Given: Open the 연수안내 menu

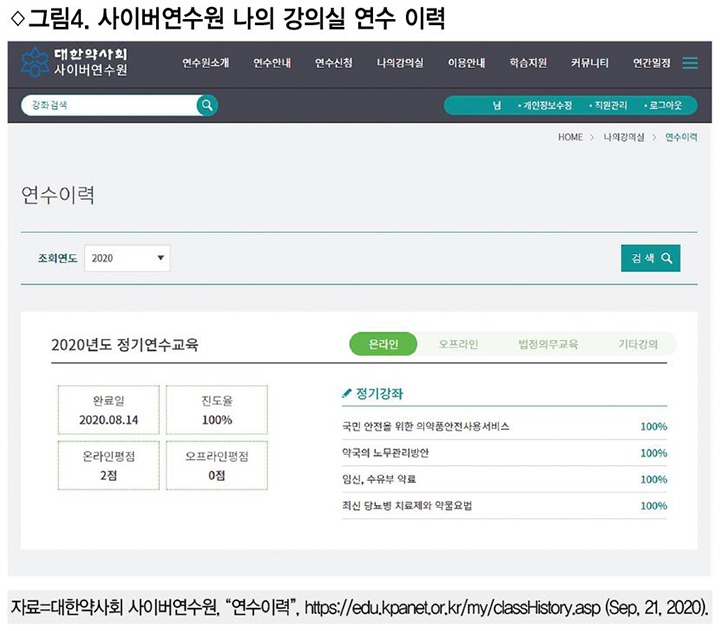Looking at the screenshot, I should click(272, 62).
